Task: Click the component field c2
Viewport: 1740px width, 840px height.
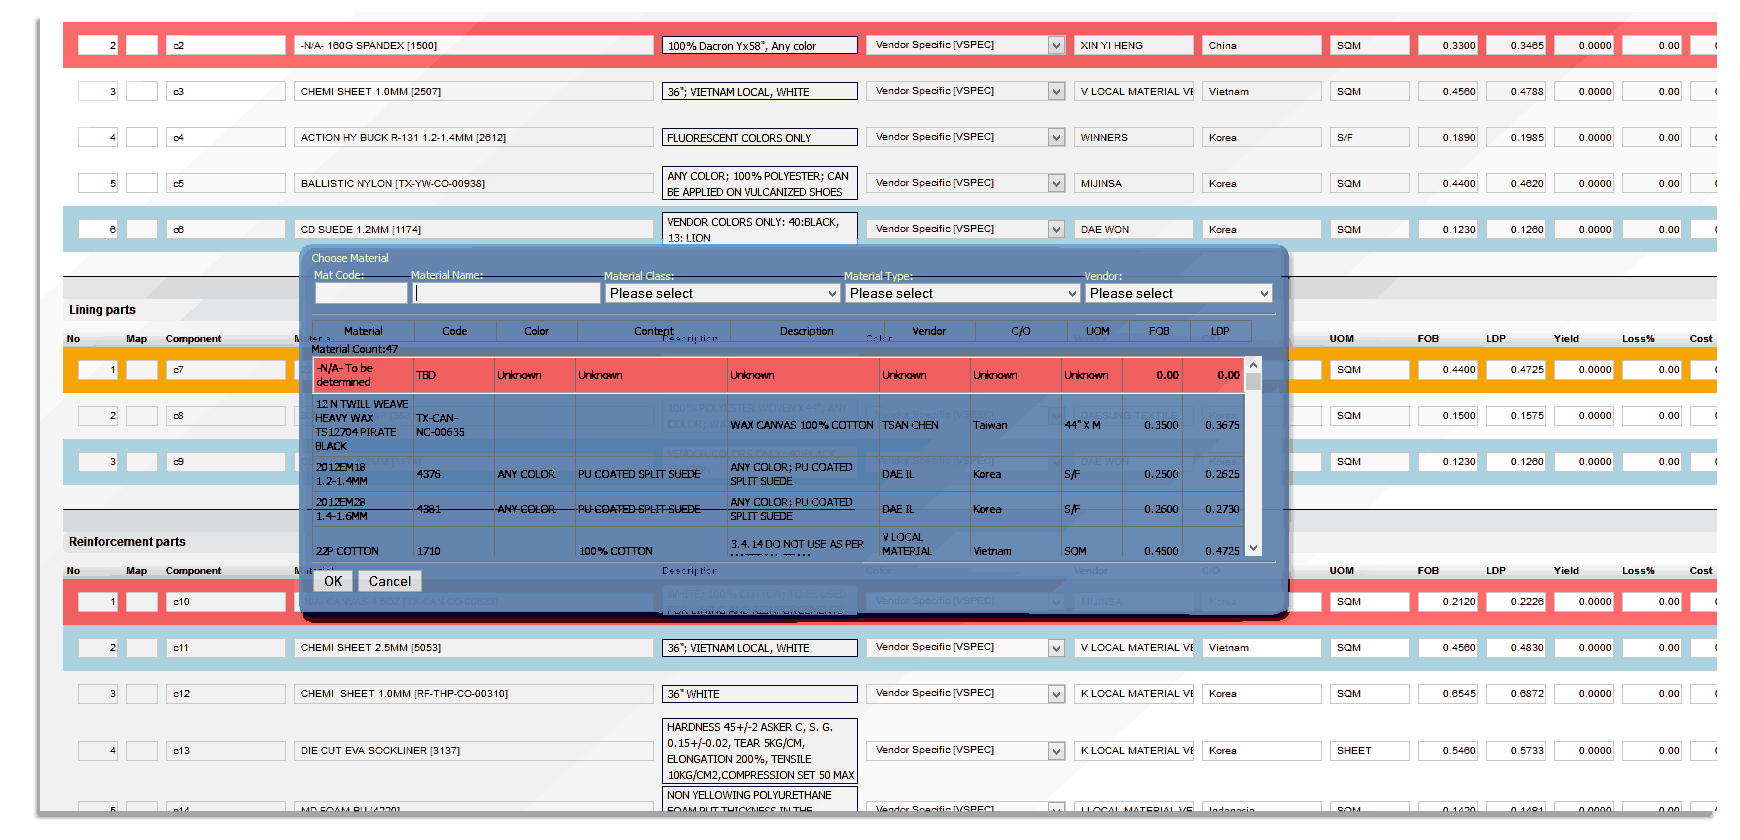Action: tap(226, 45)
